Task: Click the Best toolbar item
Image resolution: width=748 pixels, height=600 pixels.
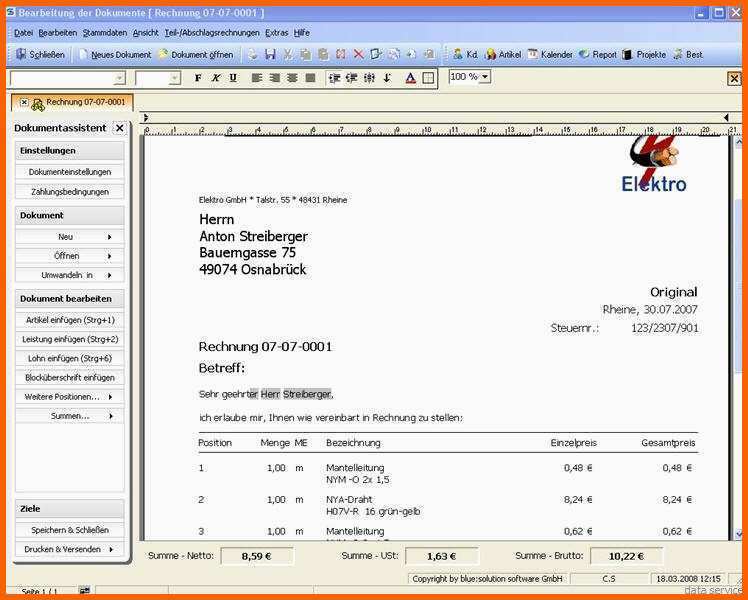Action: click(x=687, y=54)
